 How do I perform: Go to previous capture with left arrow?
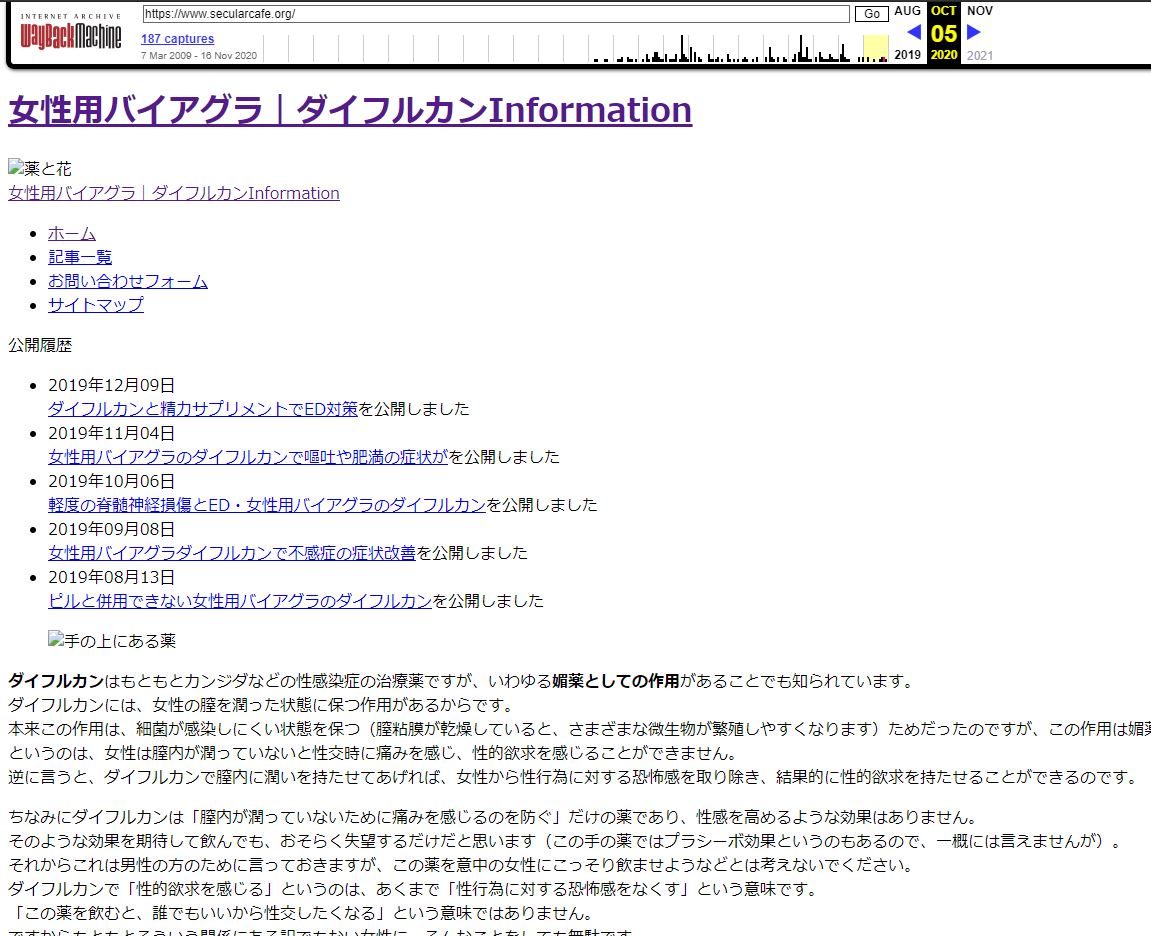pyautogui.click(x=913, y=32)
